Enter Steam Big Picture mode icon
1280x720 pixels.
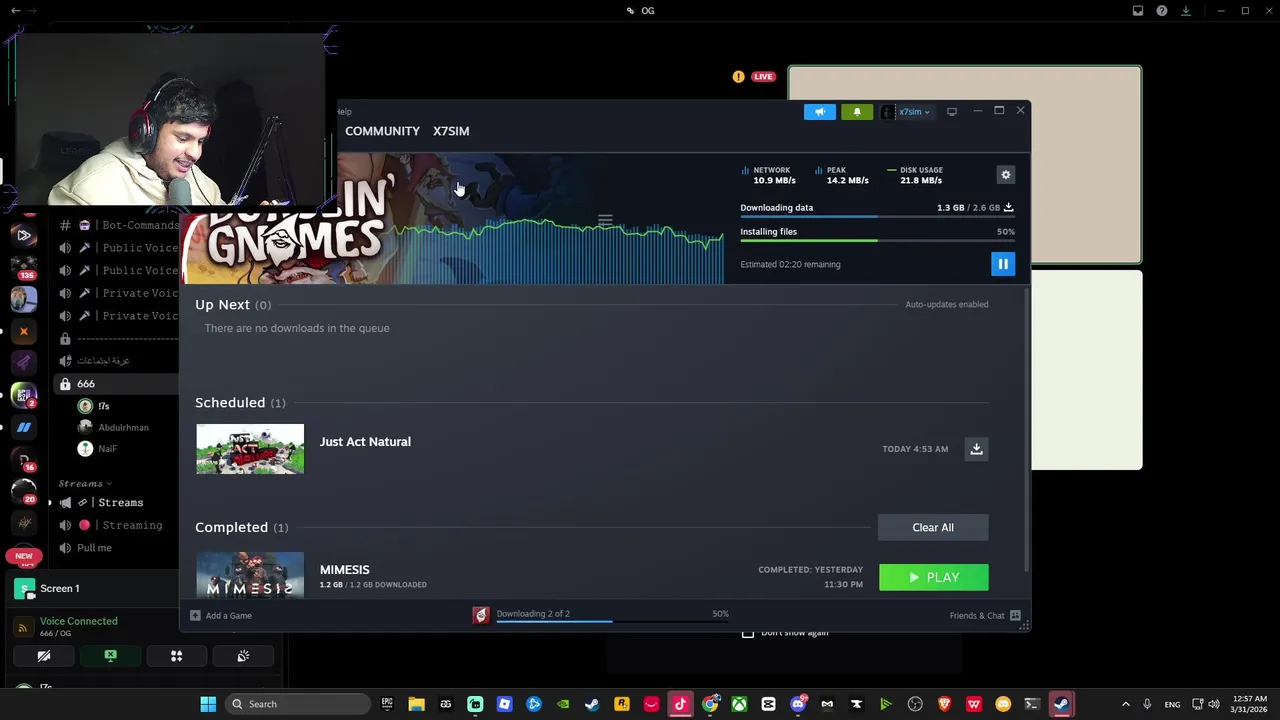[x=952, y=112]
